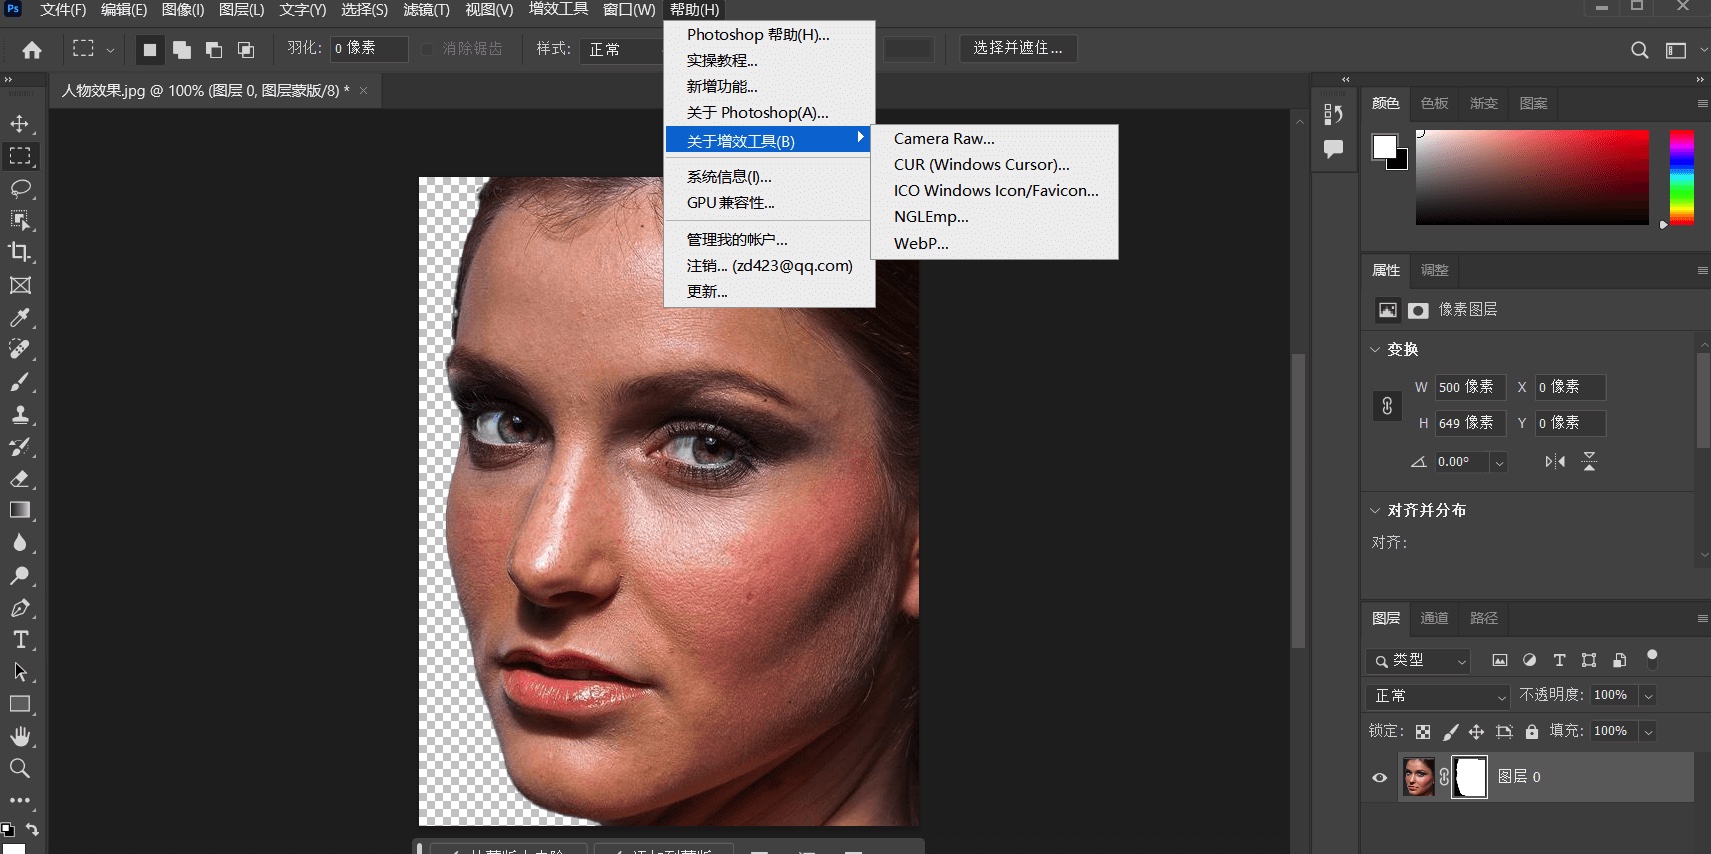The height and width of the screenshot is (854, 1711).
Task: Click the width W value field
Action: pos(1470,387)
